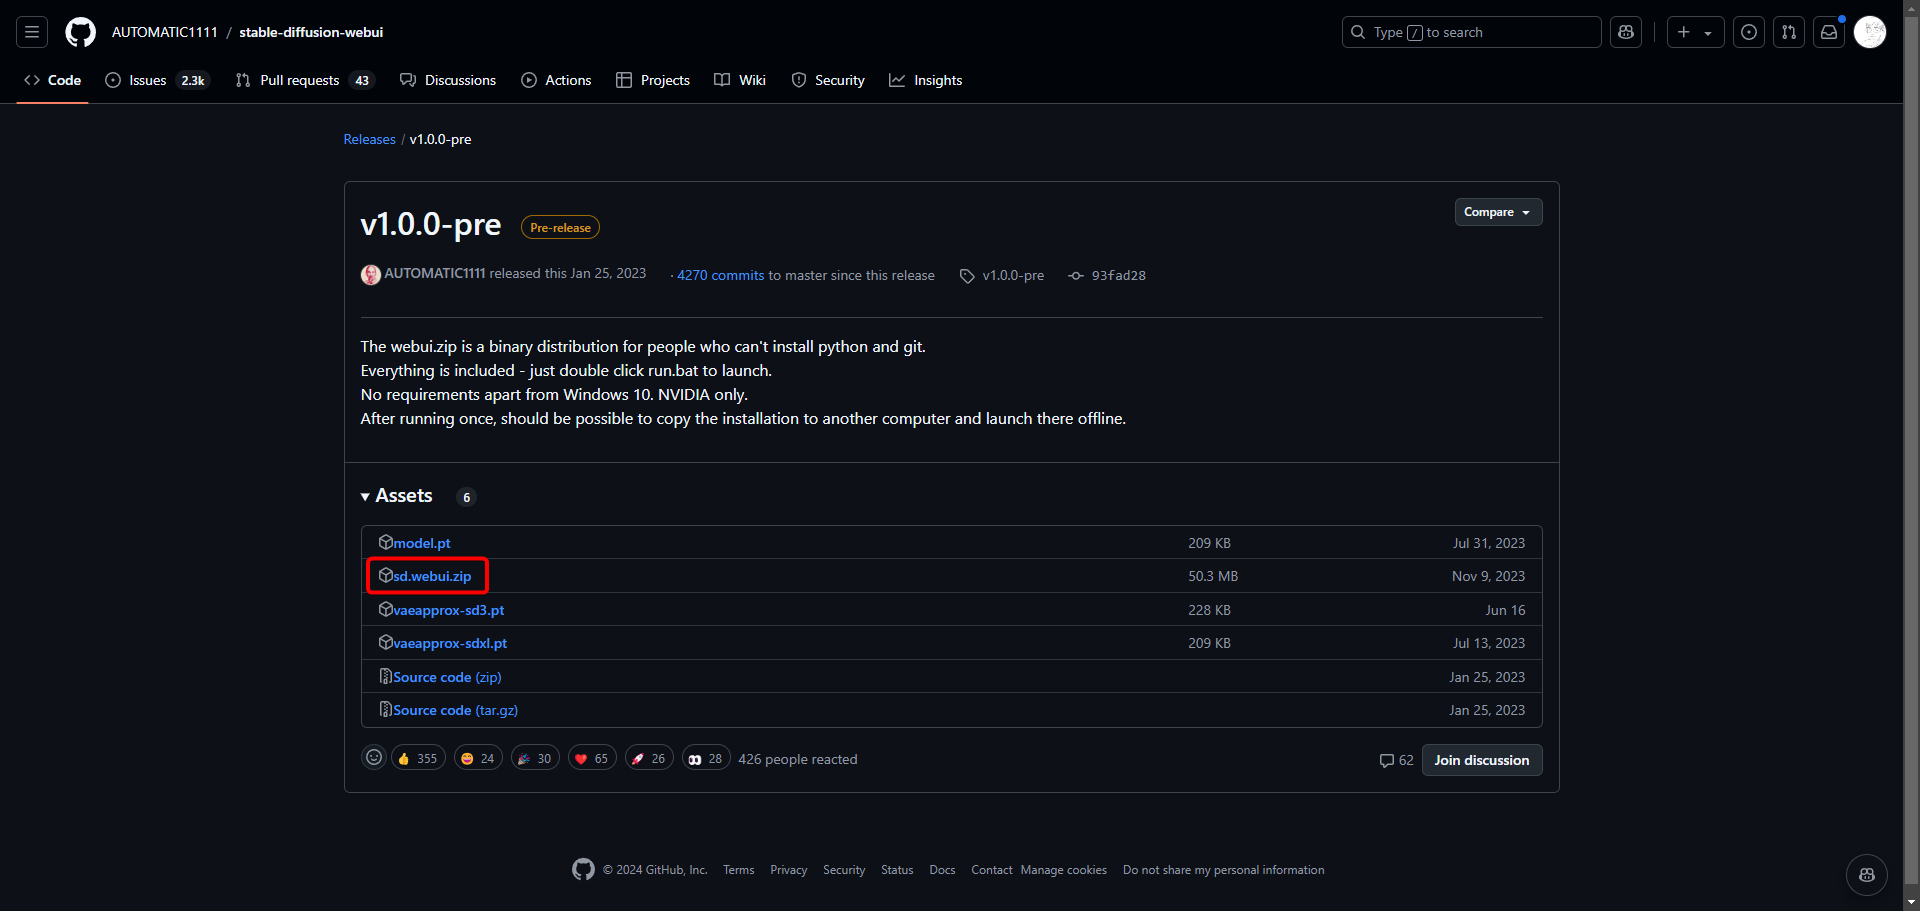Download the sd.webui.zip asset
Screen dimensions: 1920x911
[x=432, y=576]
